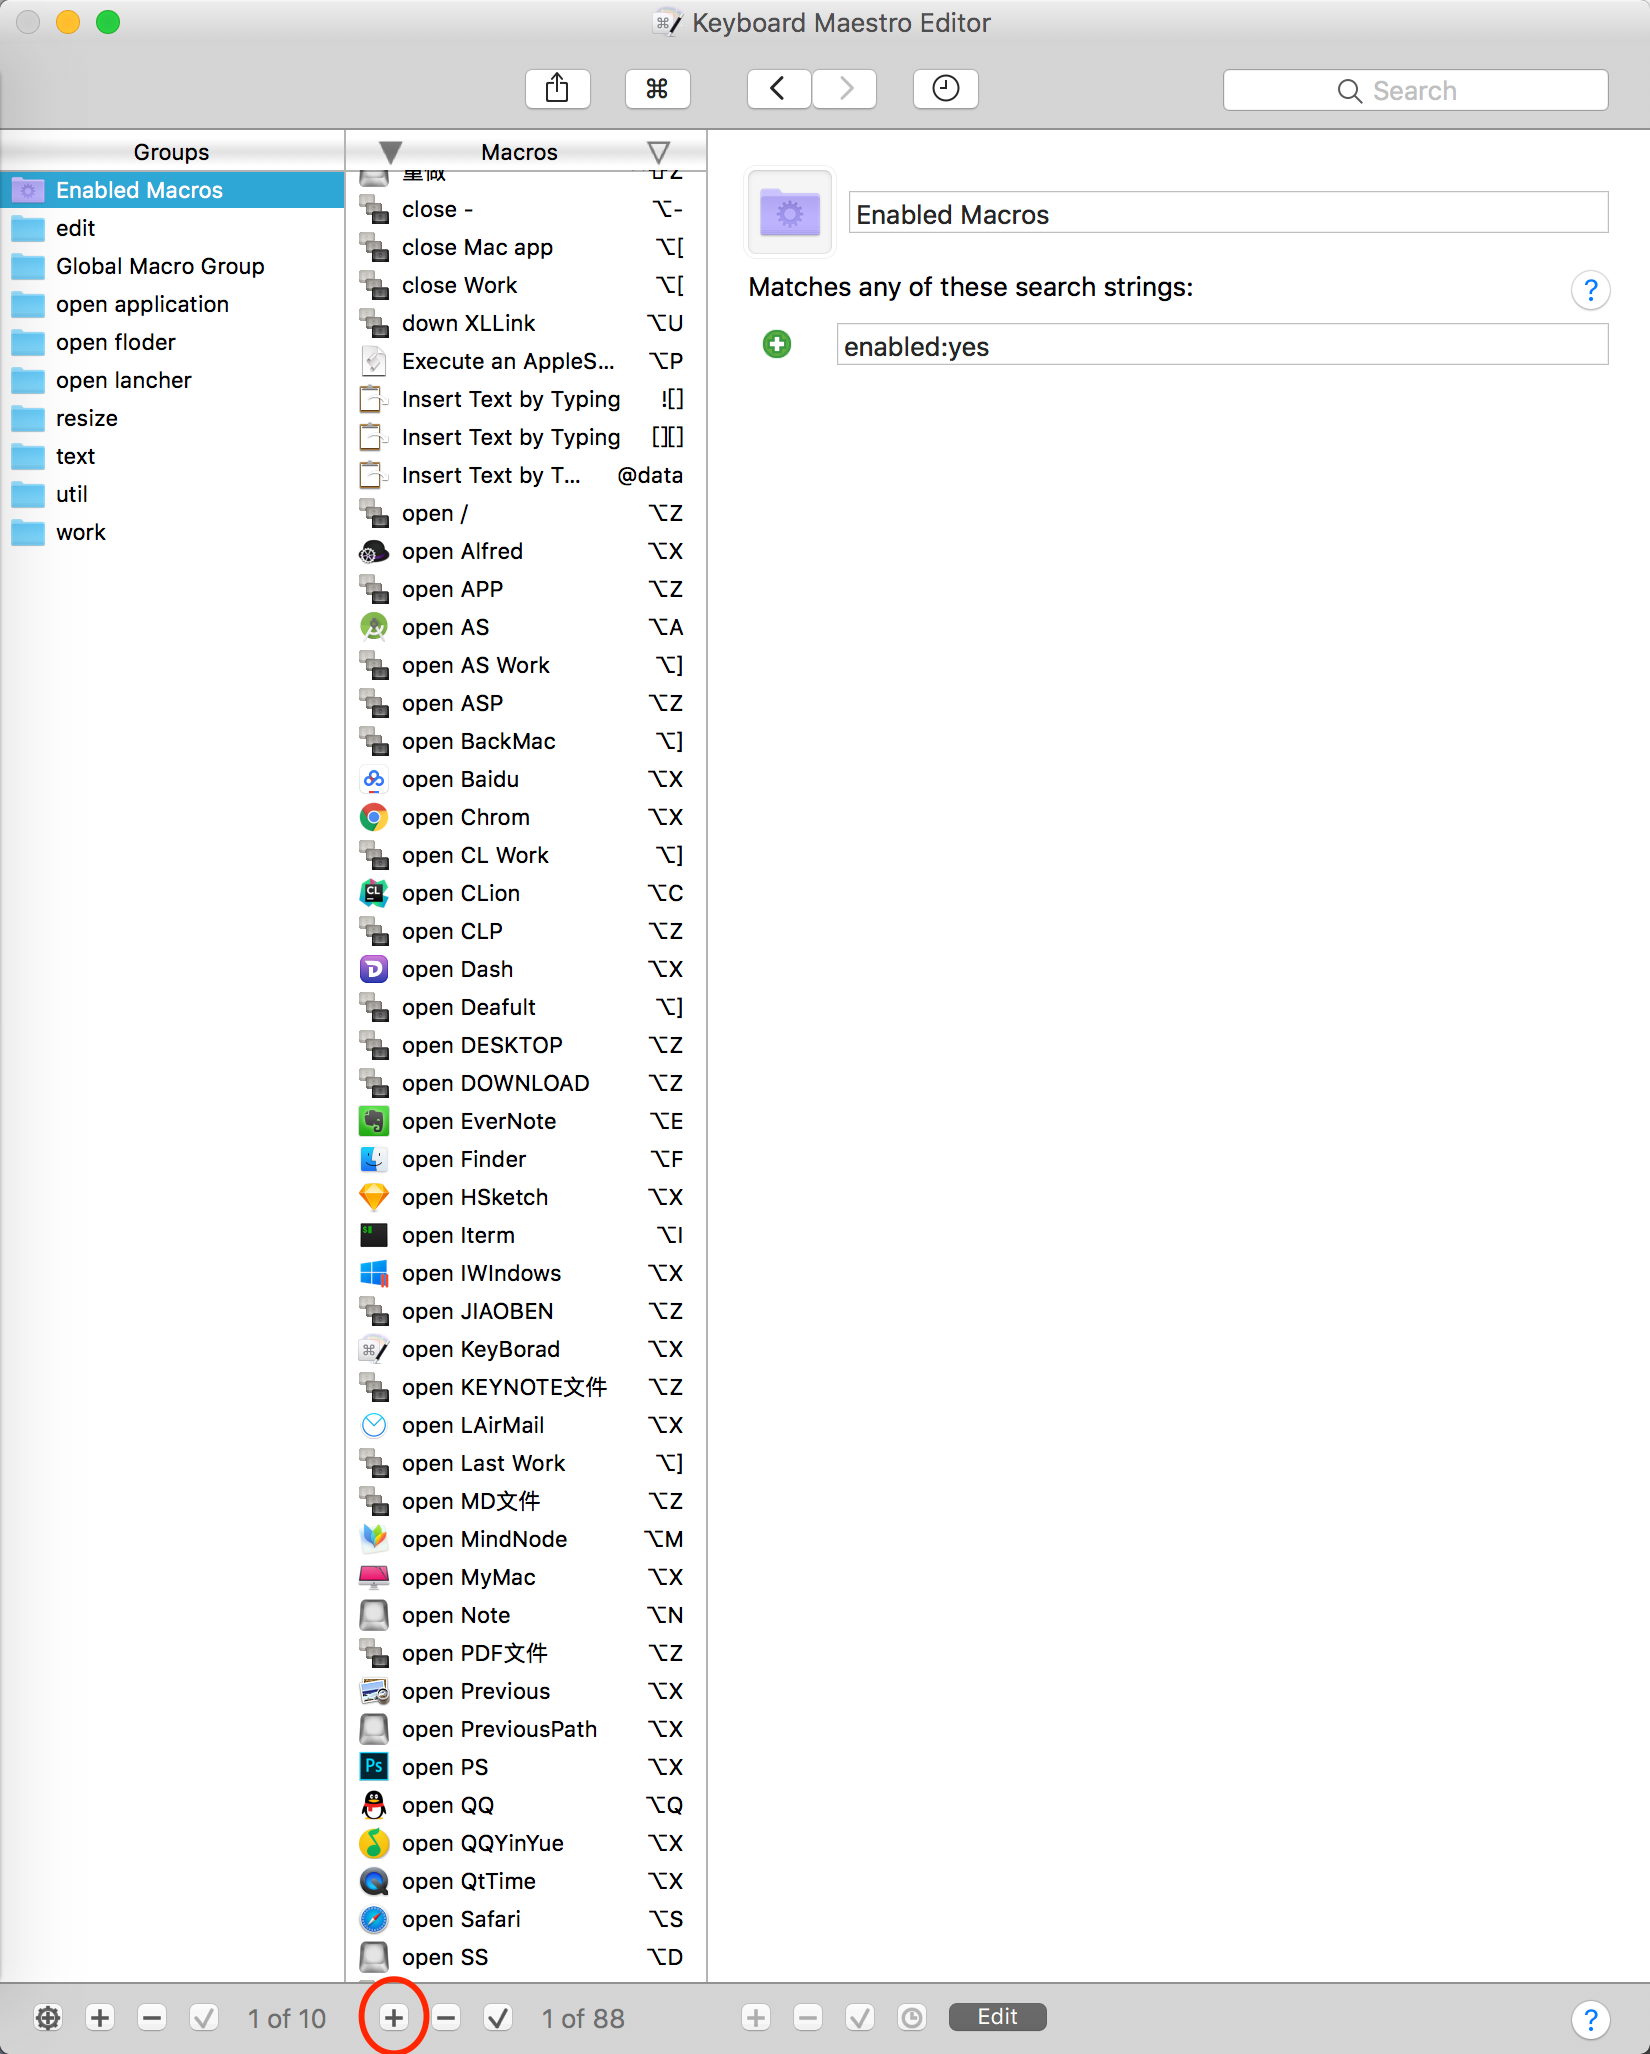Select the open QQYinYue macro
This screenshot has width=1650, height=2054.
(526, 1843)
